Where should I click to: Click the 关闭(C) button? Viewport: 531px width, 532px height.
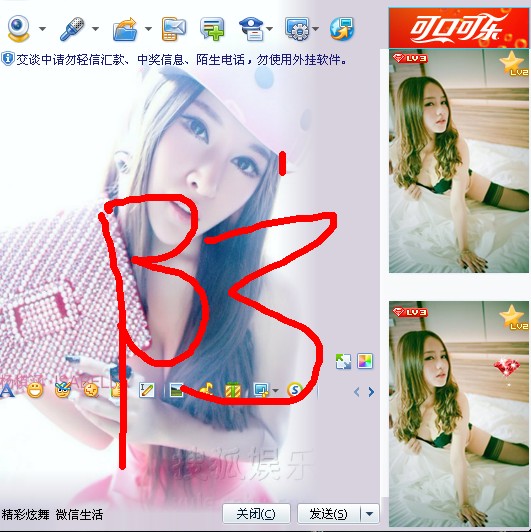pyautogui.click(x=256, y=514)
